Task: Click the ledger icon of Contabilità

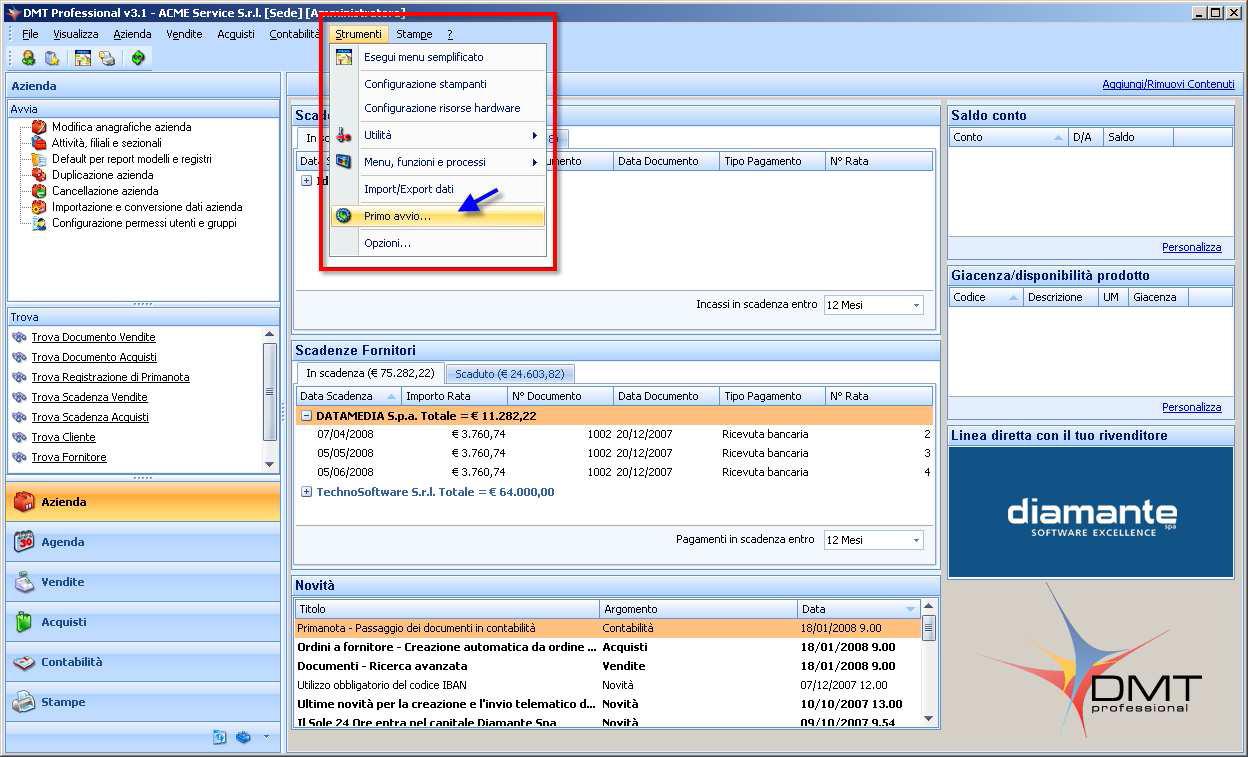Action: coord(24,662)
